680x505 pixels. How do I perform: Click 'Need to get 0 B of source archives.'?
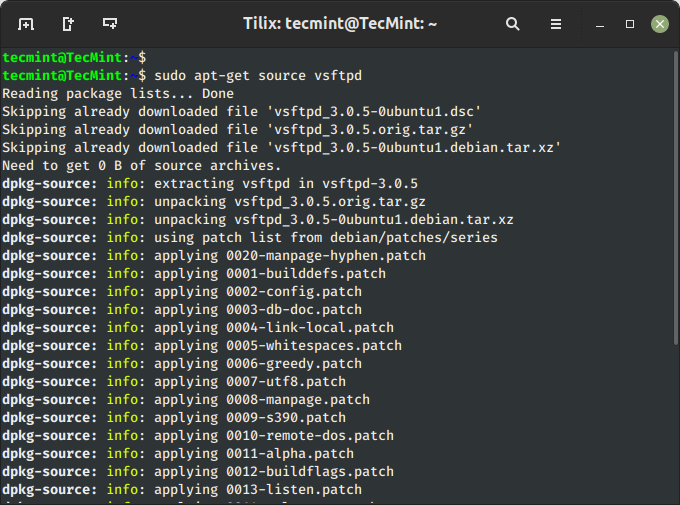[x=142, y=166]
